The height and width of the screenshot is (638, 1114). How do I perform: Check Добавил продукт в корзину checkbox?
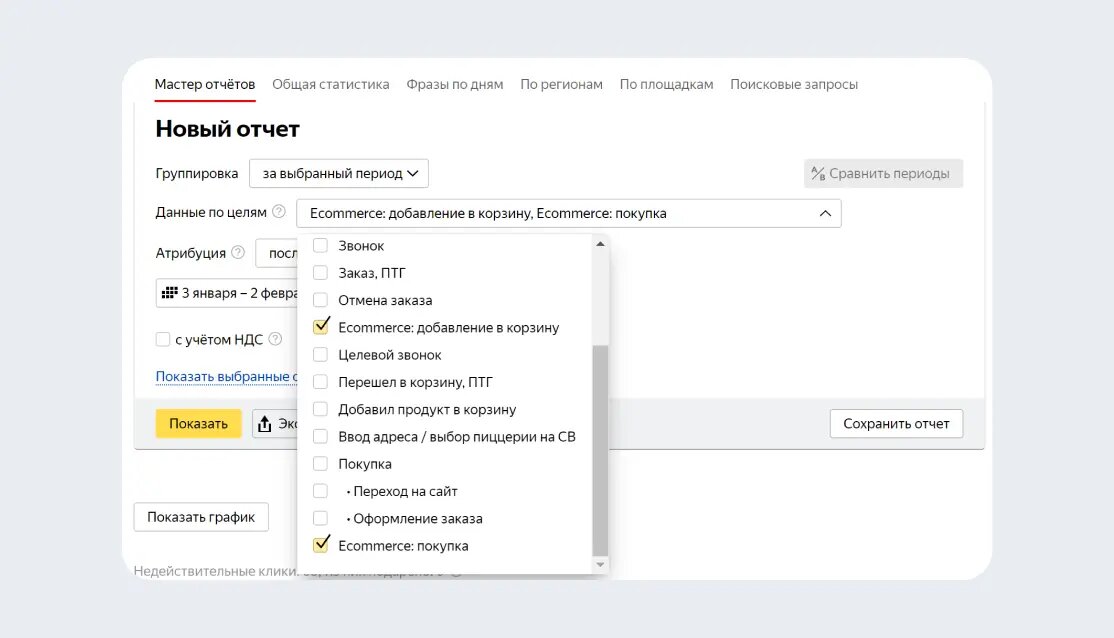[x=320, y=409]
